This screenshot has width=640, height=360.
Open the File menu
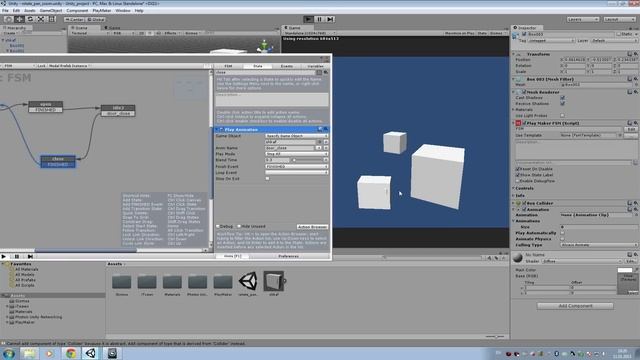[5, 11]
